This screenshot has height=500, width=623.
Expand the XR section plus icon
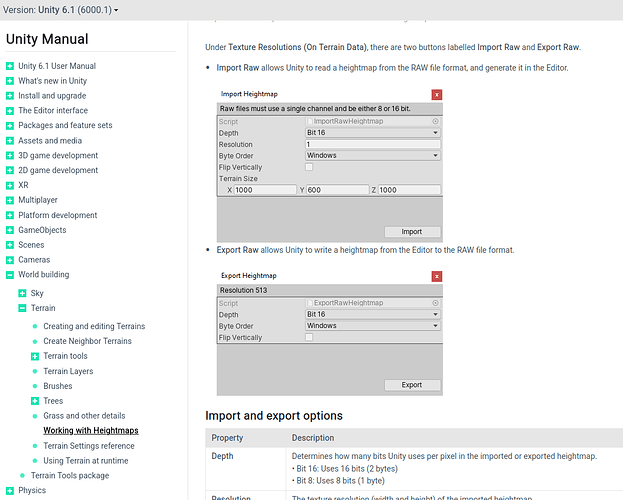click(x=10, y=185)
